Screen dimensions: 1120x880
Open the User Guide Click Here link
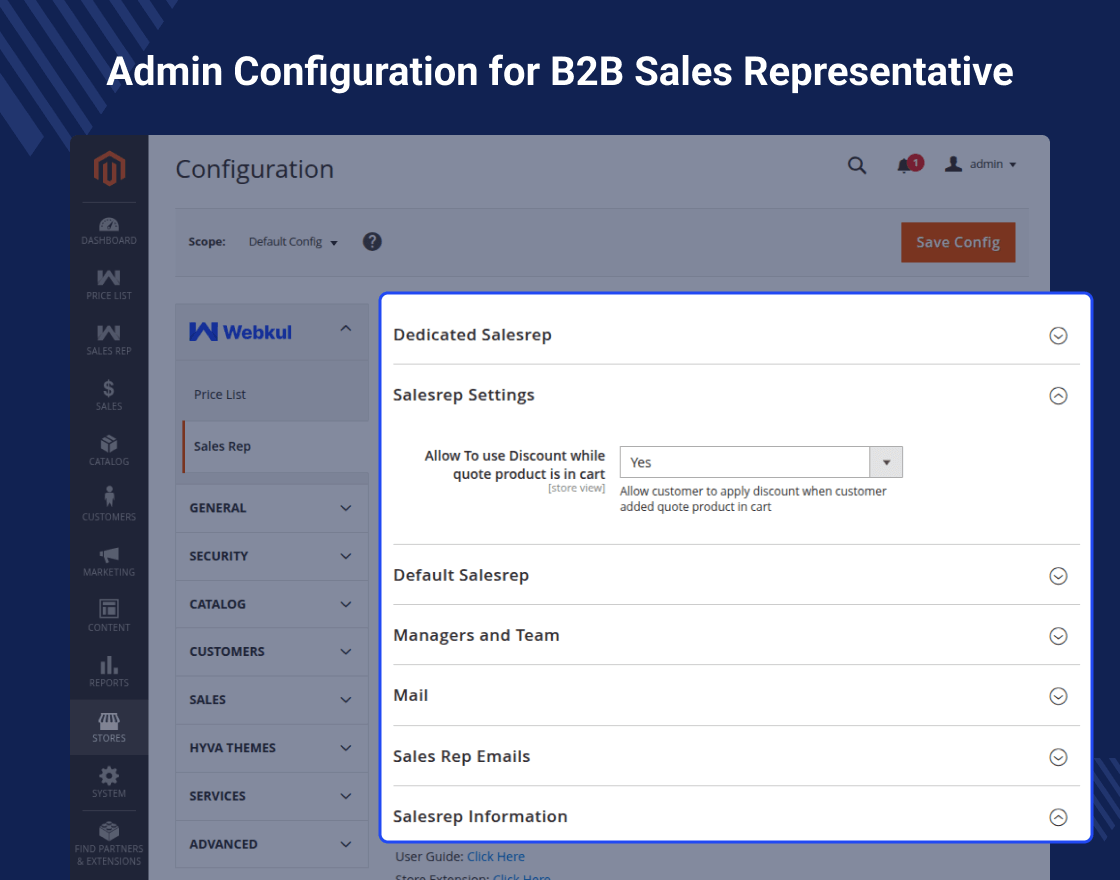(x=496, y=856)
